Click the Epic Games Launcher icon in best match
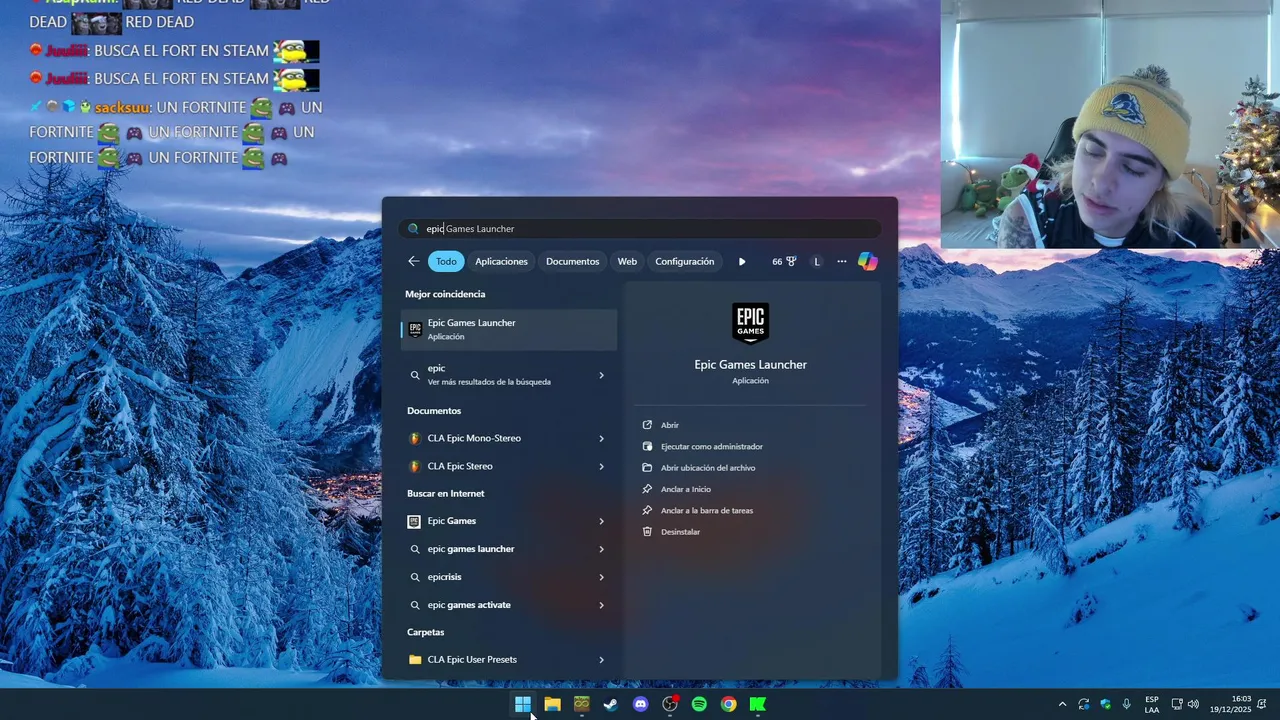This screenshot has height=720, width=1280. tap(415, 329)
